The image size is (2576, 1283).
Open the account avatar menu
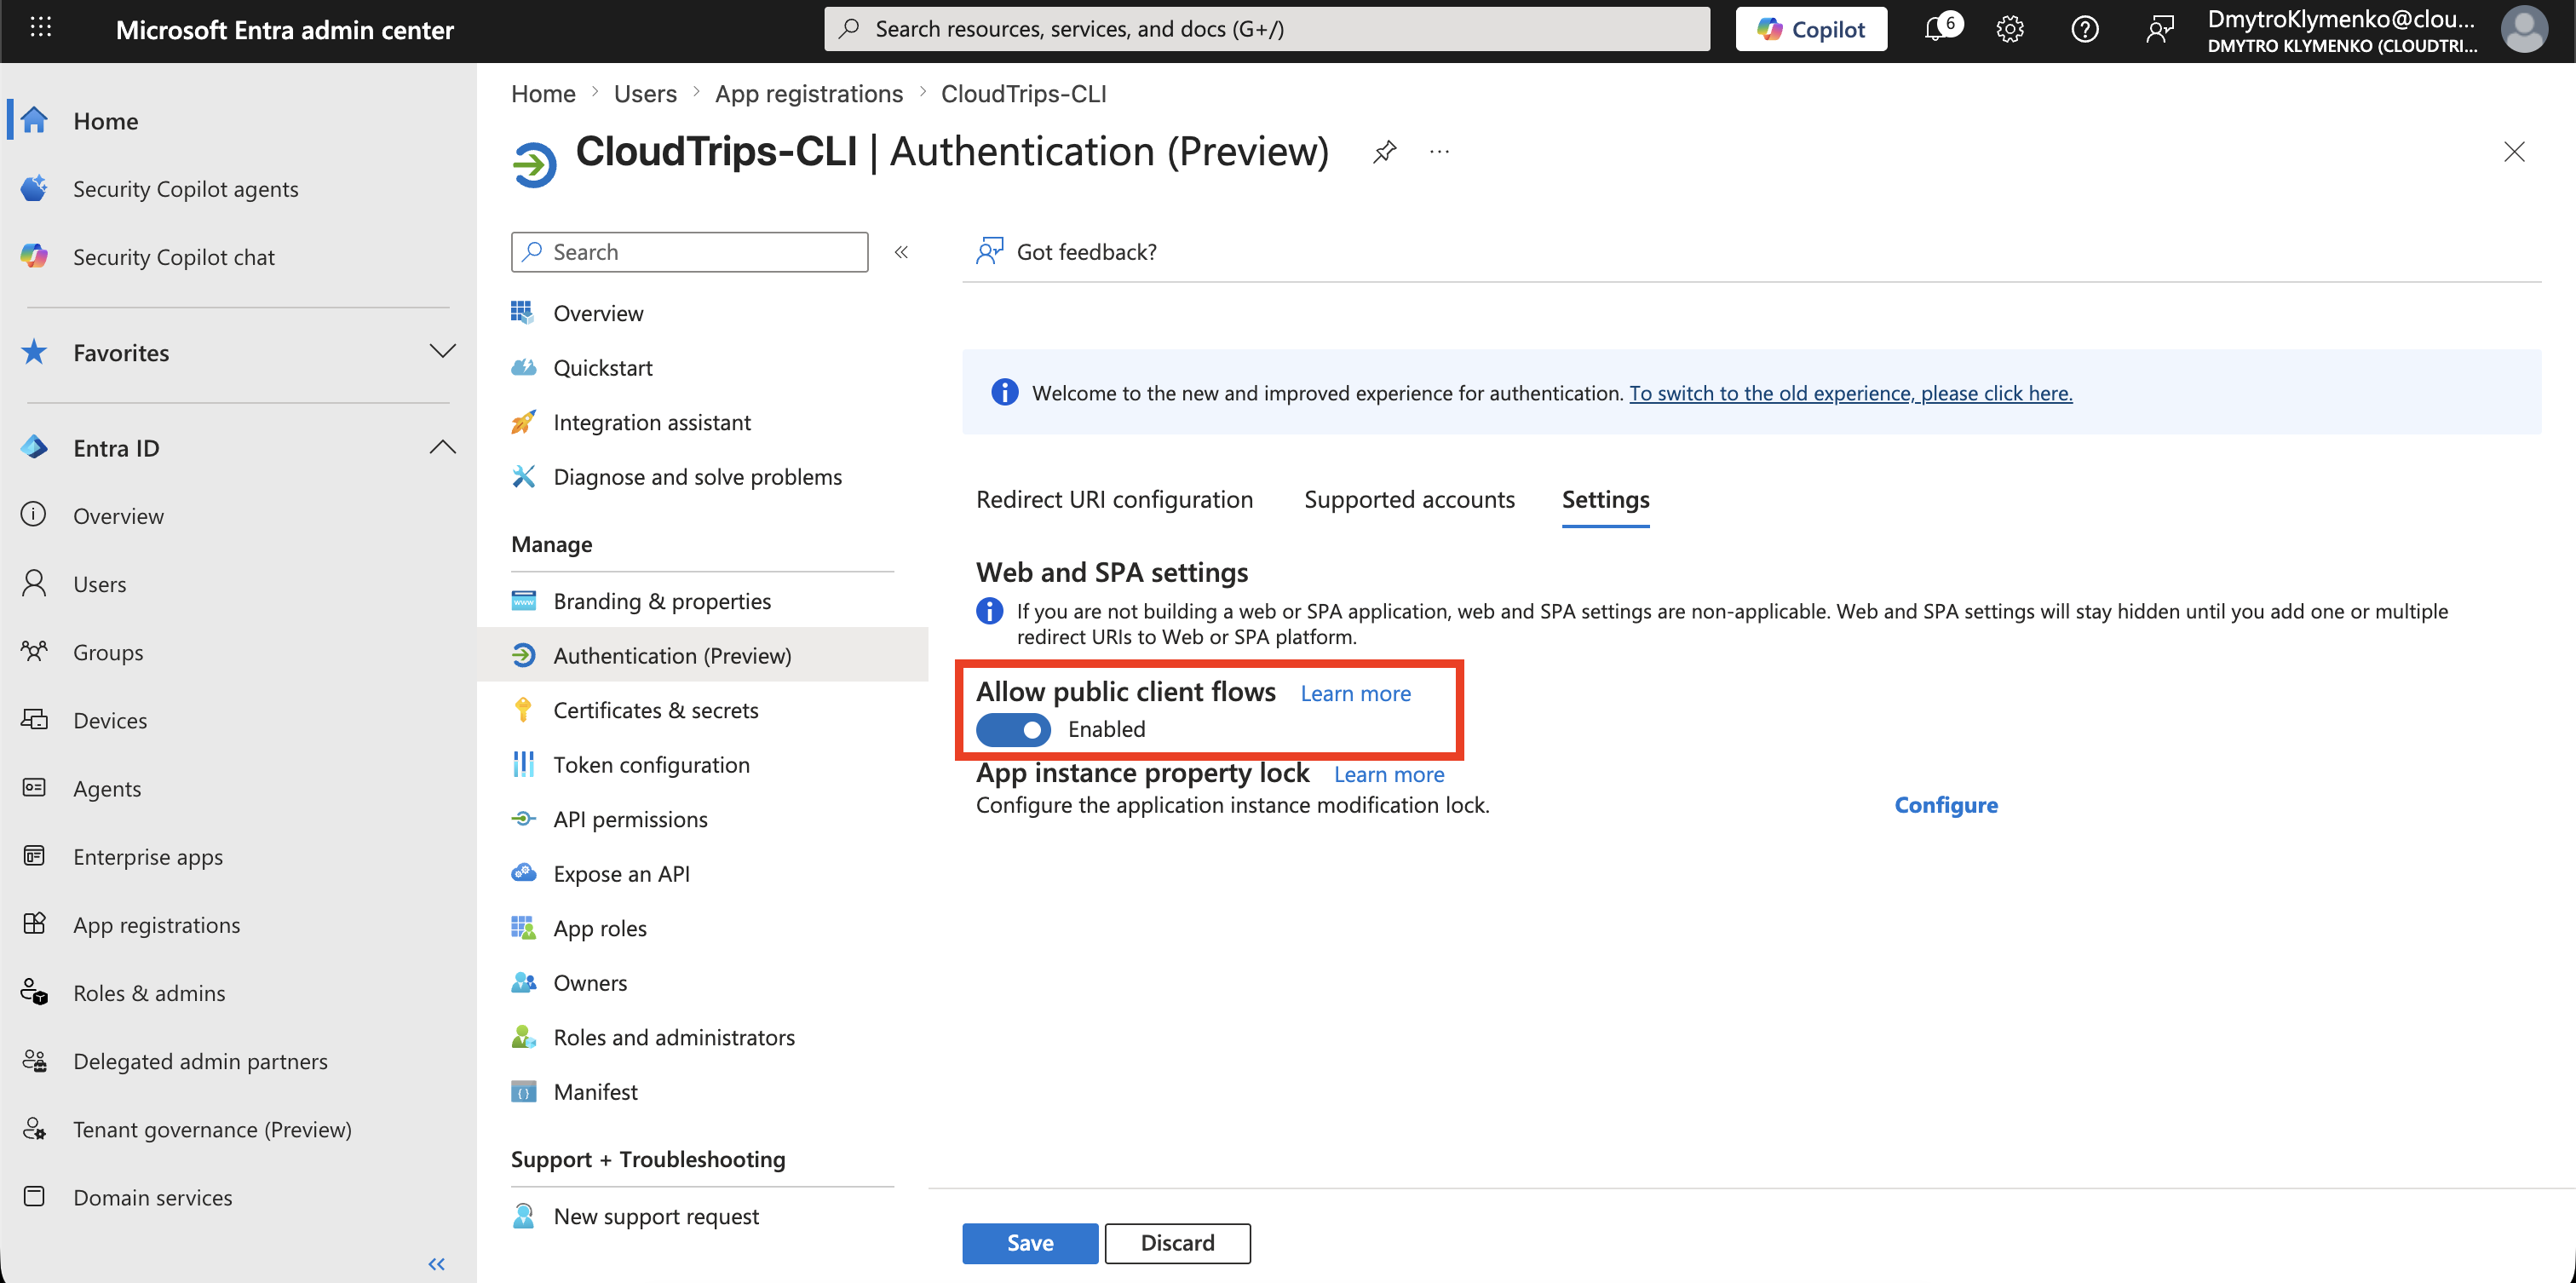pyautogui.click(x=2524, y=29)
